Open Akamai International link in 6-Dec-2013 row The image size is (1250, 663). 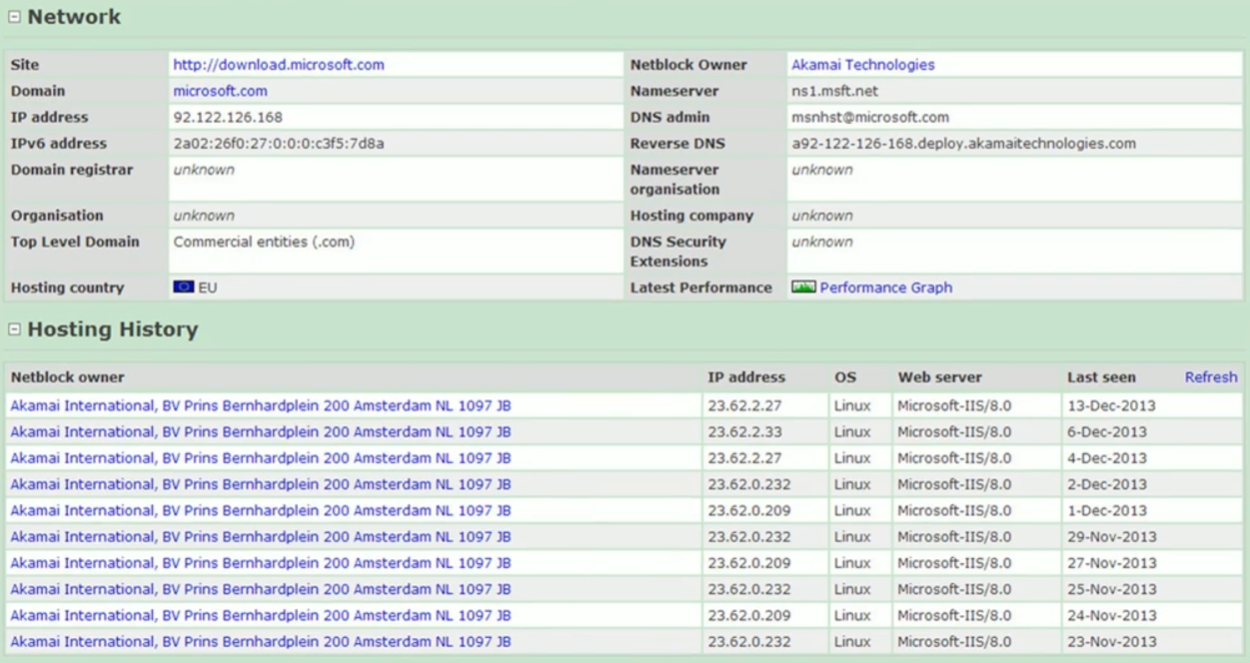click(x=261, y=432)
